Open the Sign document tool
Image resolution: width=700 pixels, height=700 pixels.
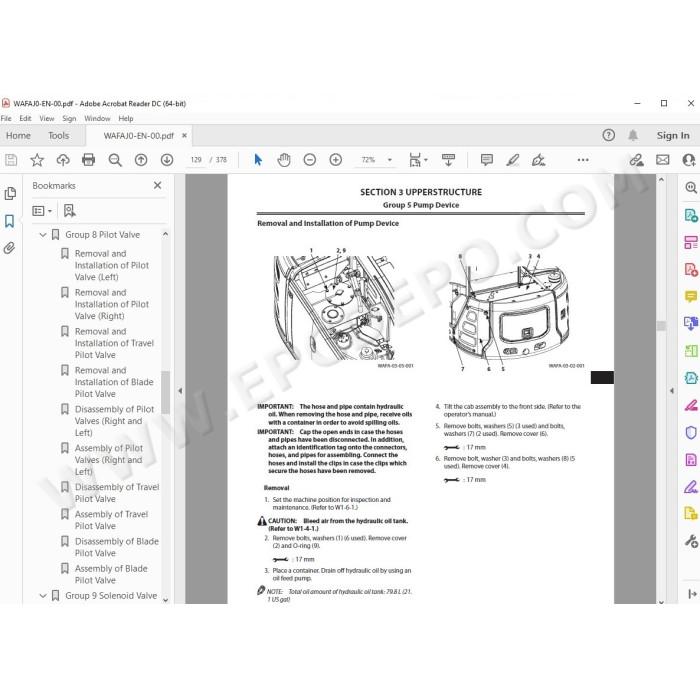[x=538, y=160]
